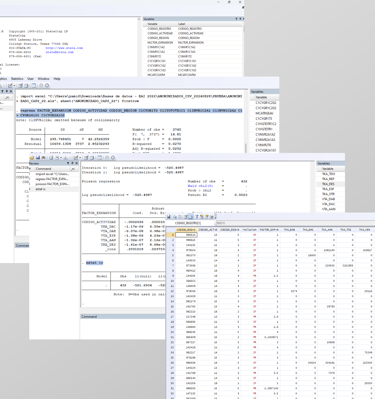This screenshot has width=375, height=399.
Task: Close the Review panel in front Stata window
Action: click(76, 163)
